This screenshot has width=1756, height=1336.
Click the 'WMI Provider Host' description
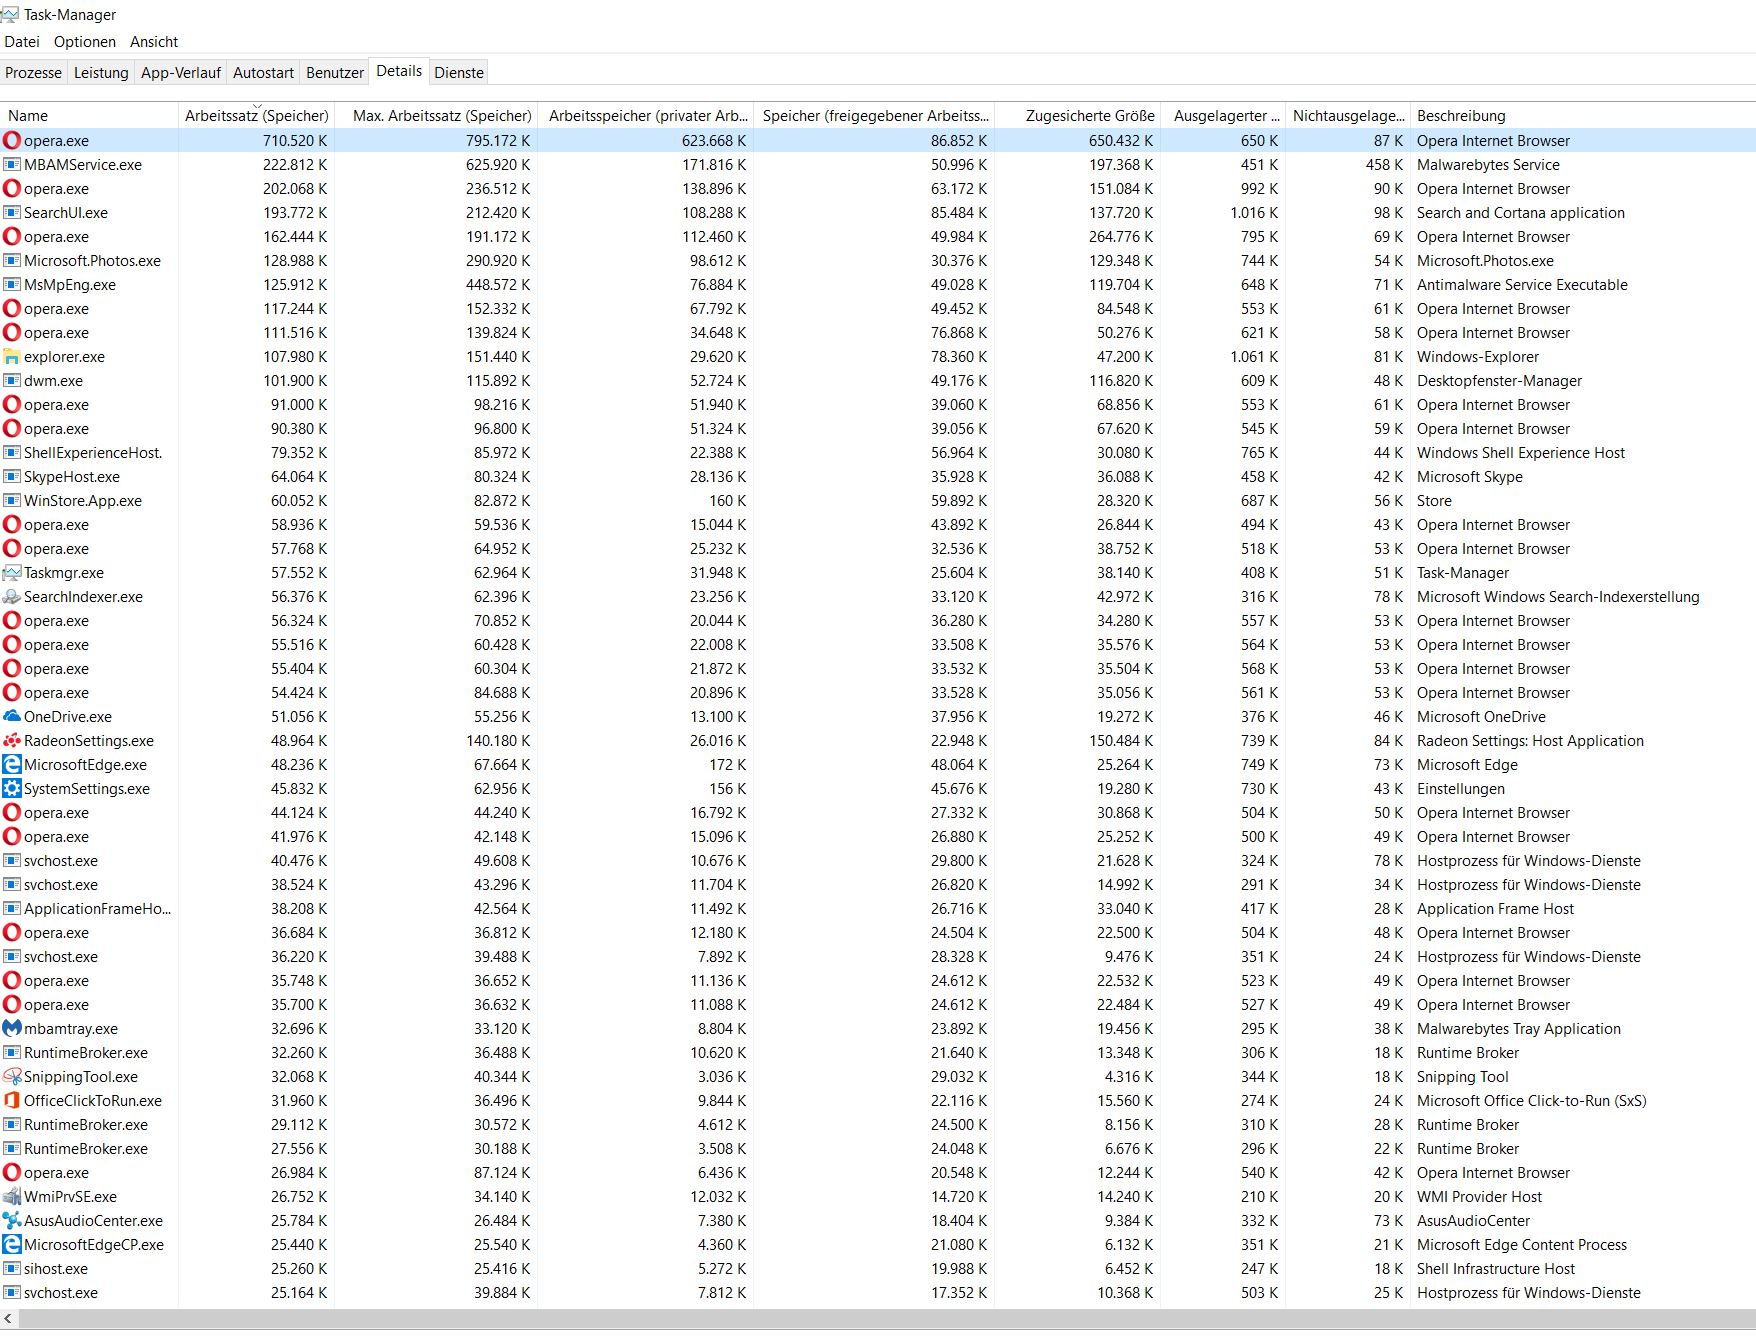pyautogui.click(x=1479, y=1197)
